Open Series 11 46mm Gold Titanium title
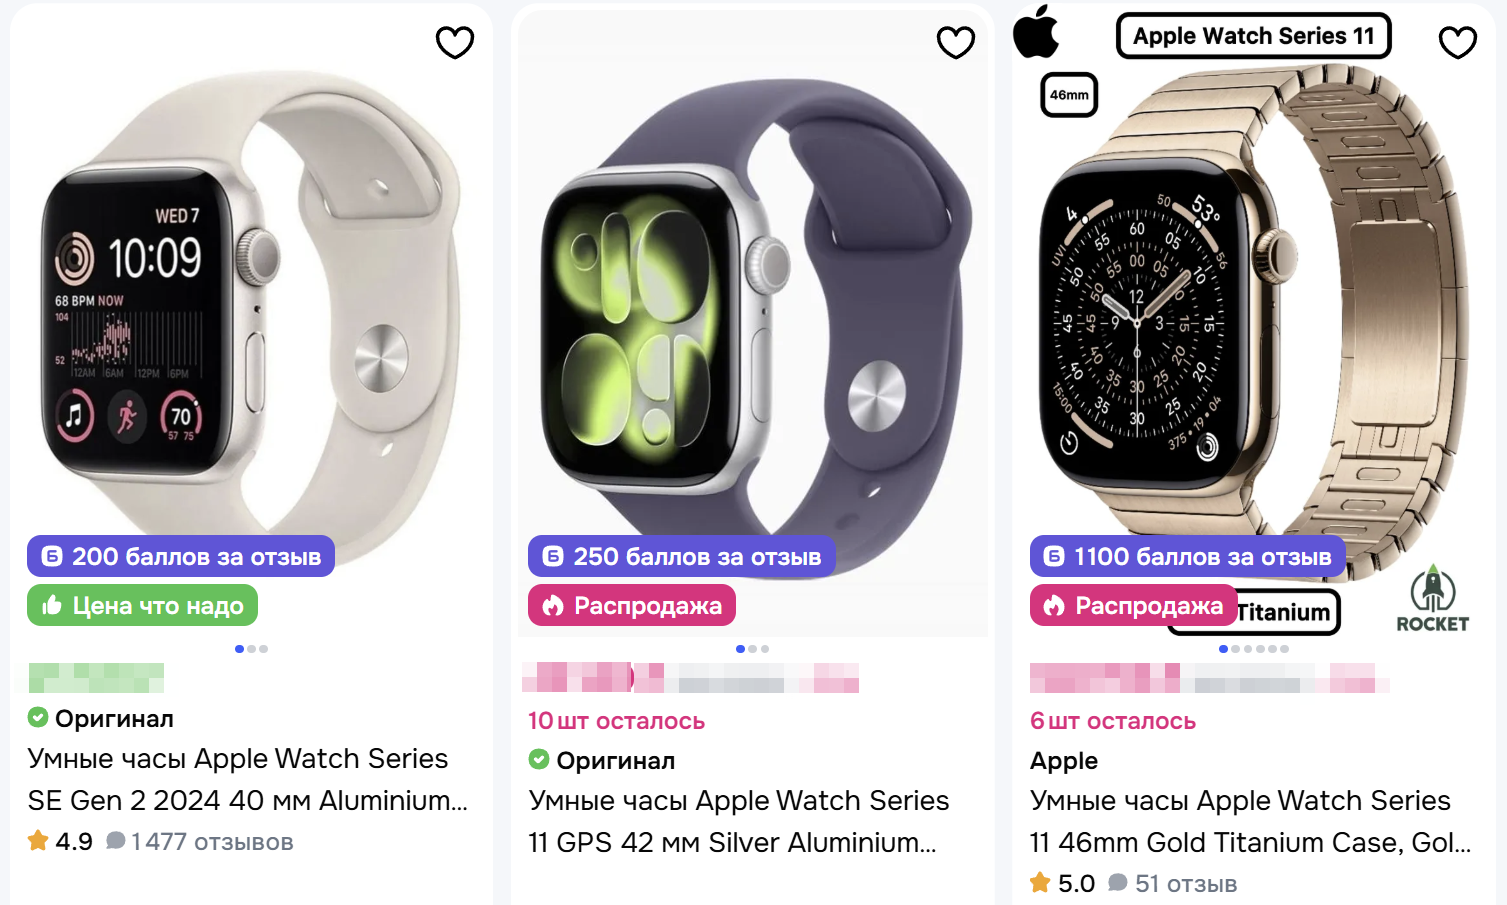This screenshot has width=1507, height=905. pyautogui.click(x=1250, y=821)
